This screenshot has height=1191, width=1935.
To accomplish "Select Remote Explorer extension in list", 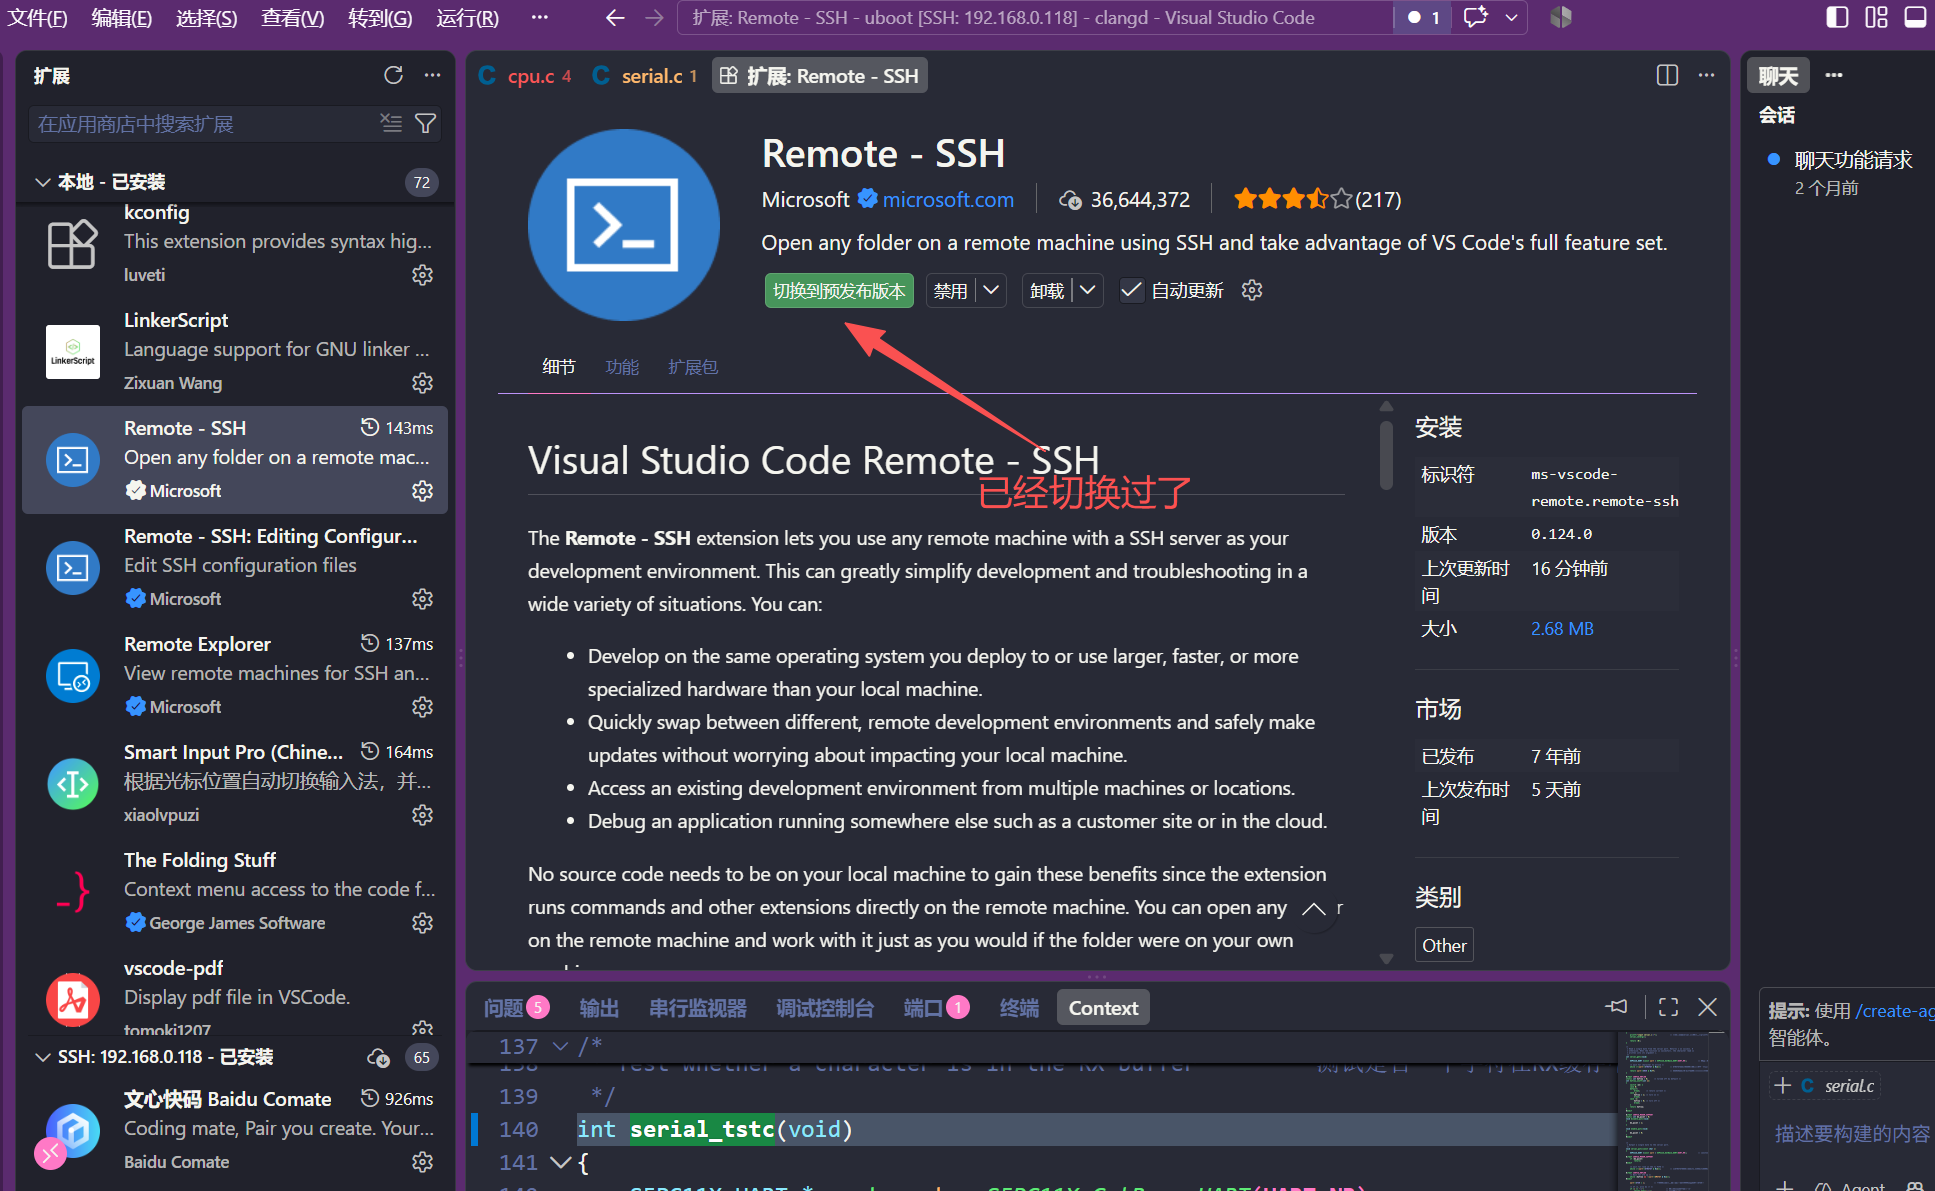I will 234,675.
